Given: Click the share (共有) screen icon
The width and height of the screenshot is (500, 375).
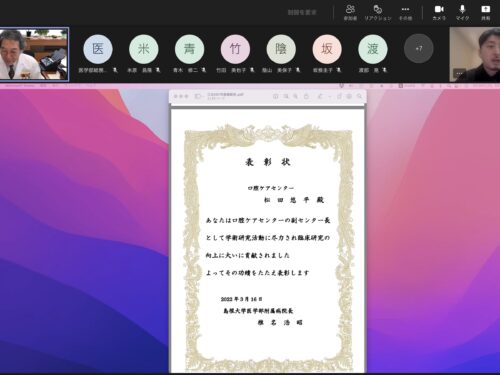Looking at the screenshot, I should coord(486,13).
